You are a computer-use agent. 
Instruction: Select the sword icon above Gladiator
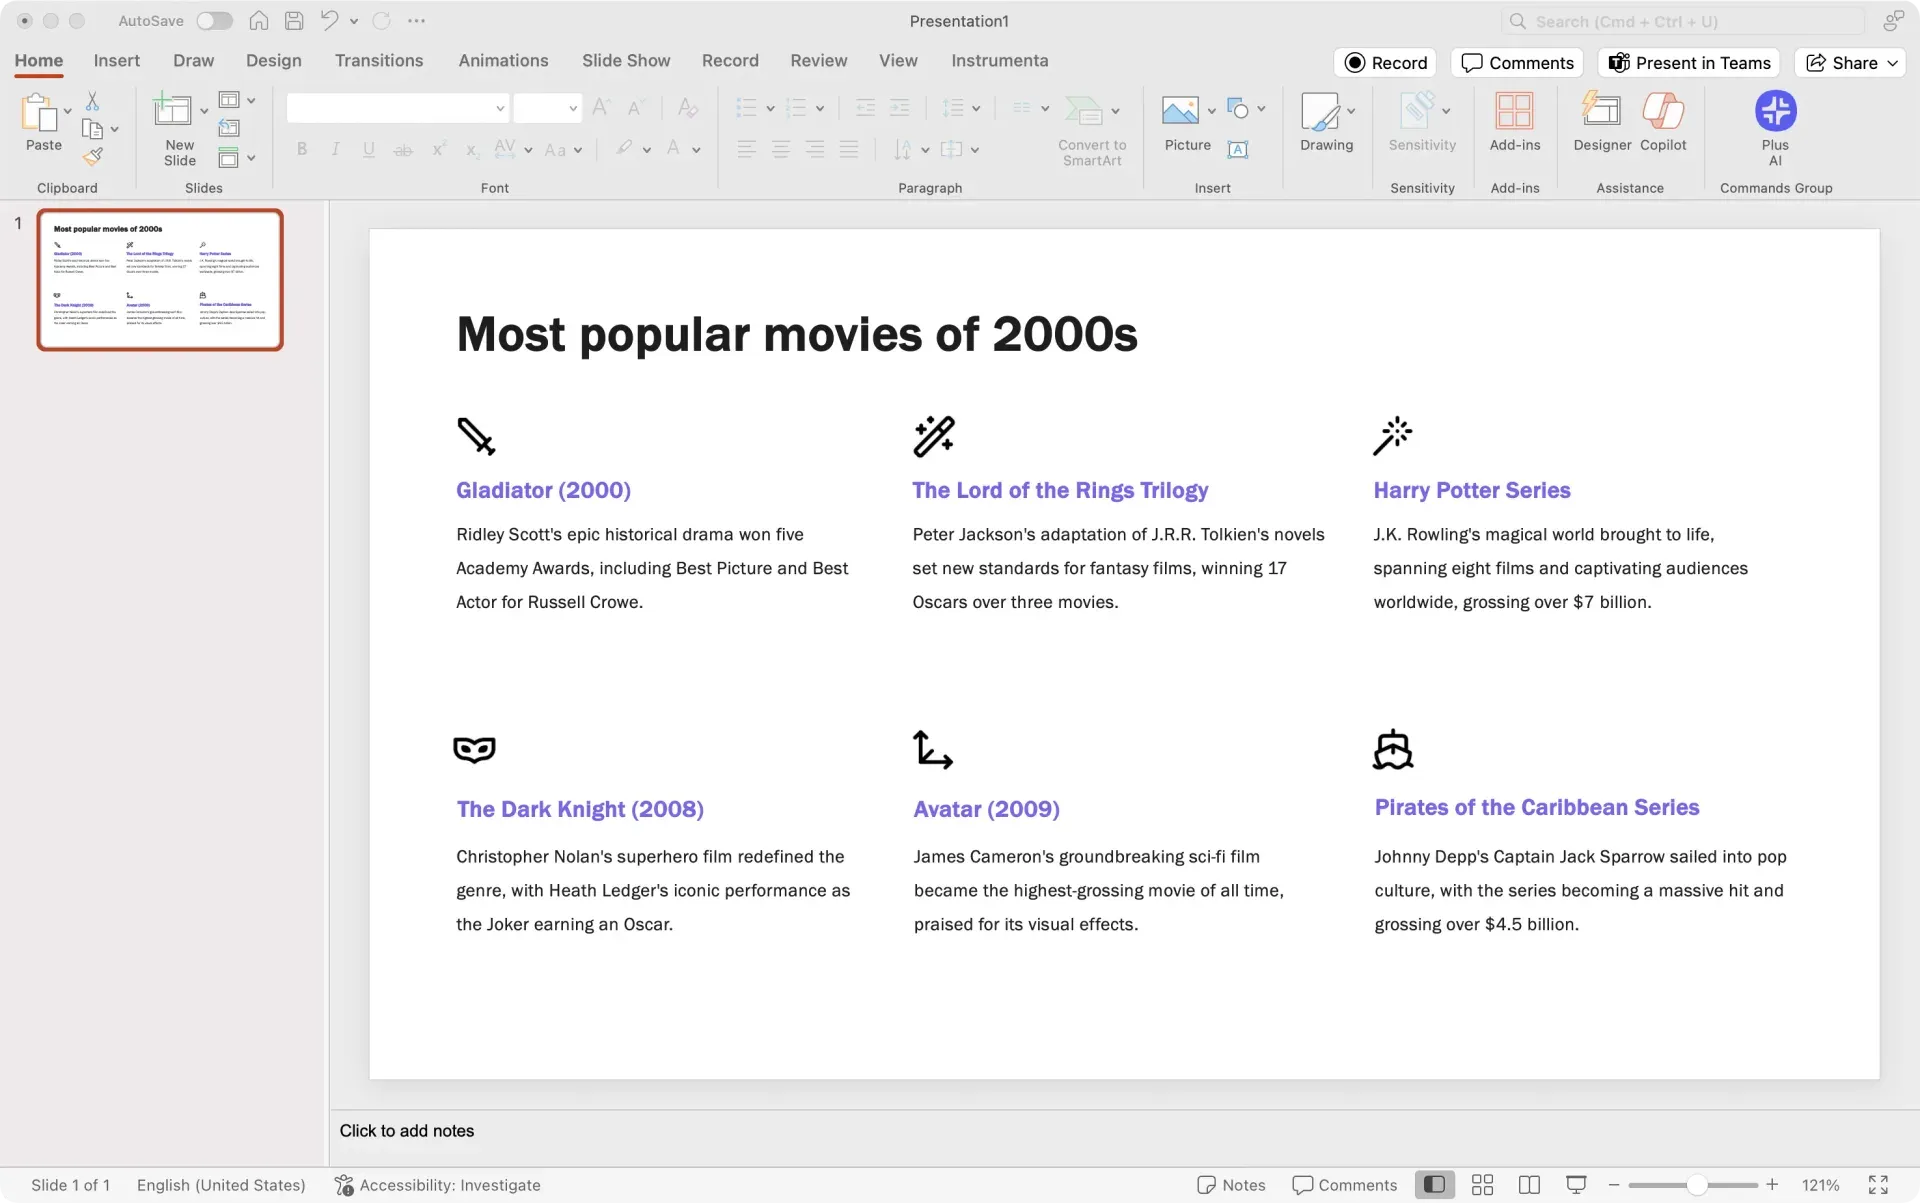pyautogui.click(x=476, y=436)
